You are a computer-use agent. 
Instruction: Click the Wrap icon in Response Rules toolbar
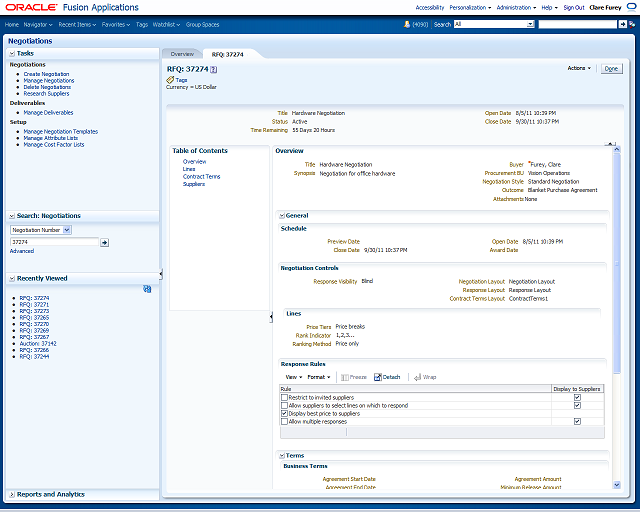(x=418, y=377)
